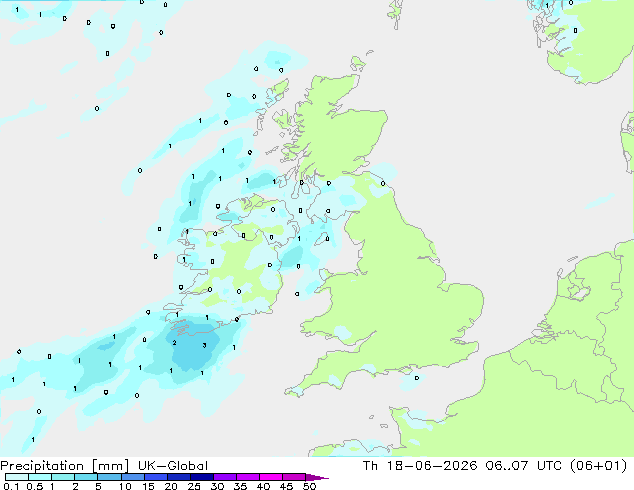Select the 5–10 mm legend swatch
This screenshot has height=490, width=634.
[109, 477]
